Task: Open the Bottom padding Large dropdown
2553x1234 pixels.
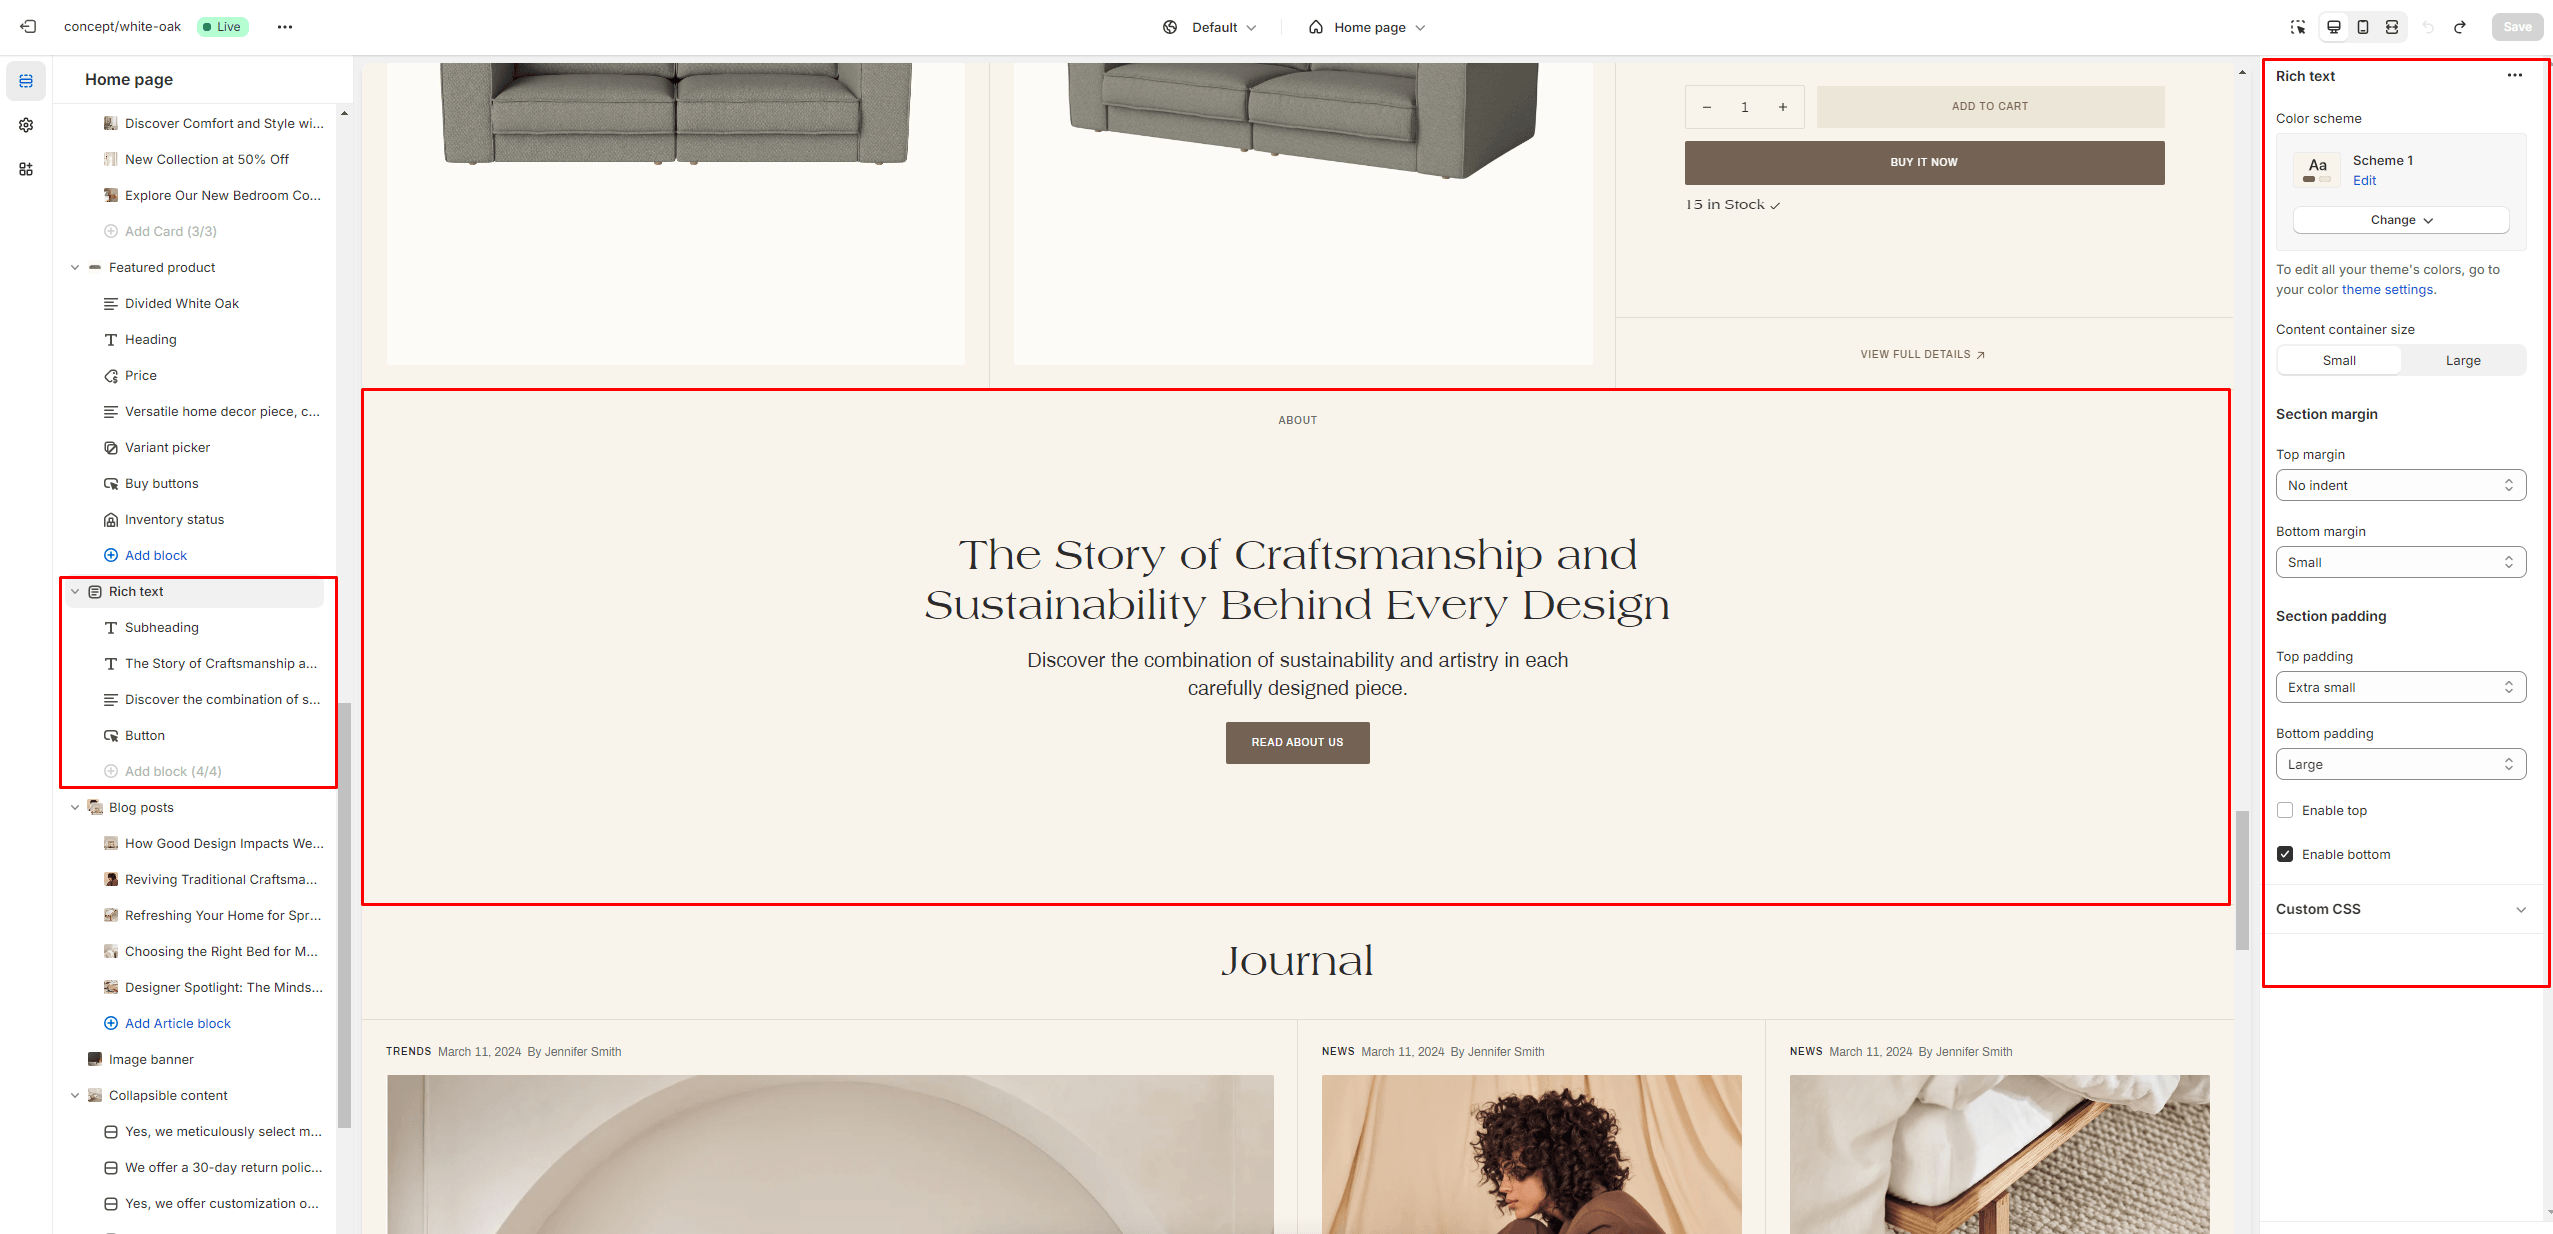Action: [x=2400, y=764]
